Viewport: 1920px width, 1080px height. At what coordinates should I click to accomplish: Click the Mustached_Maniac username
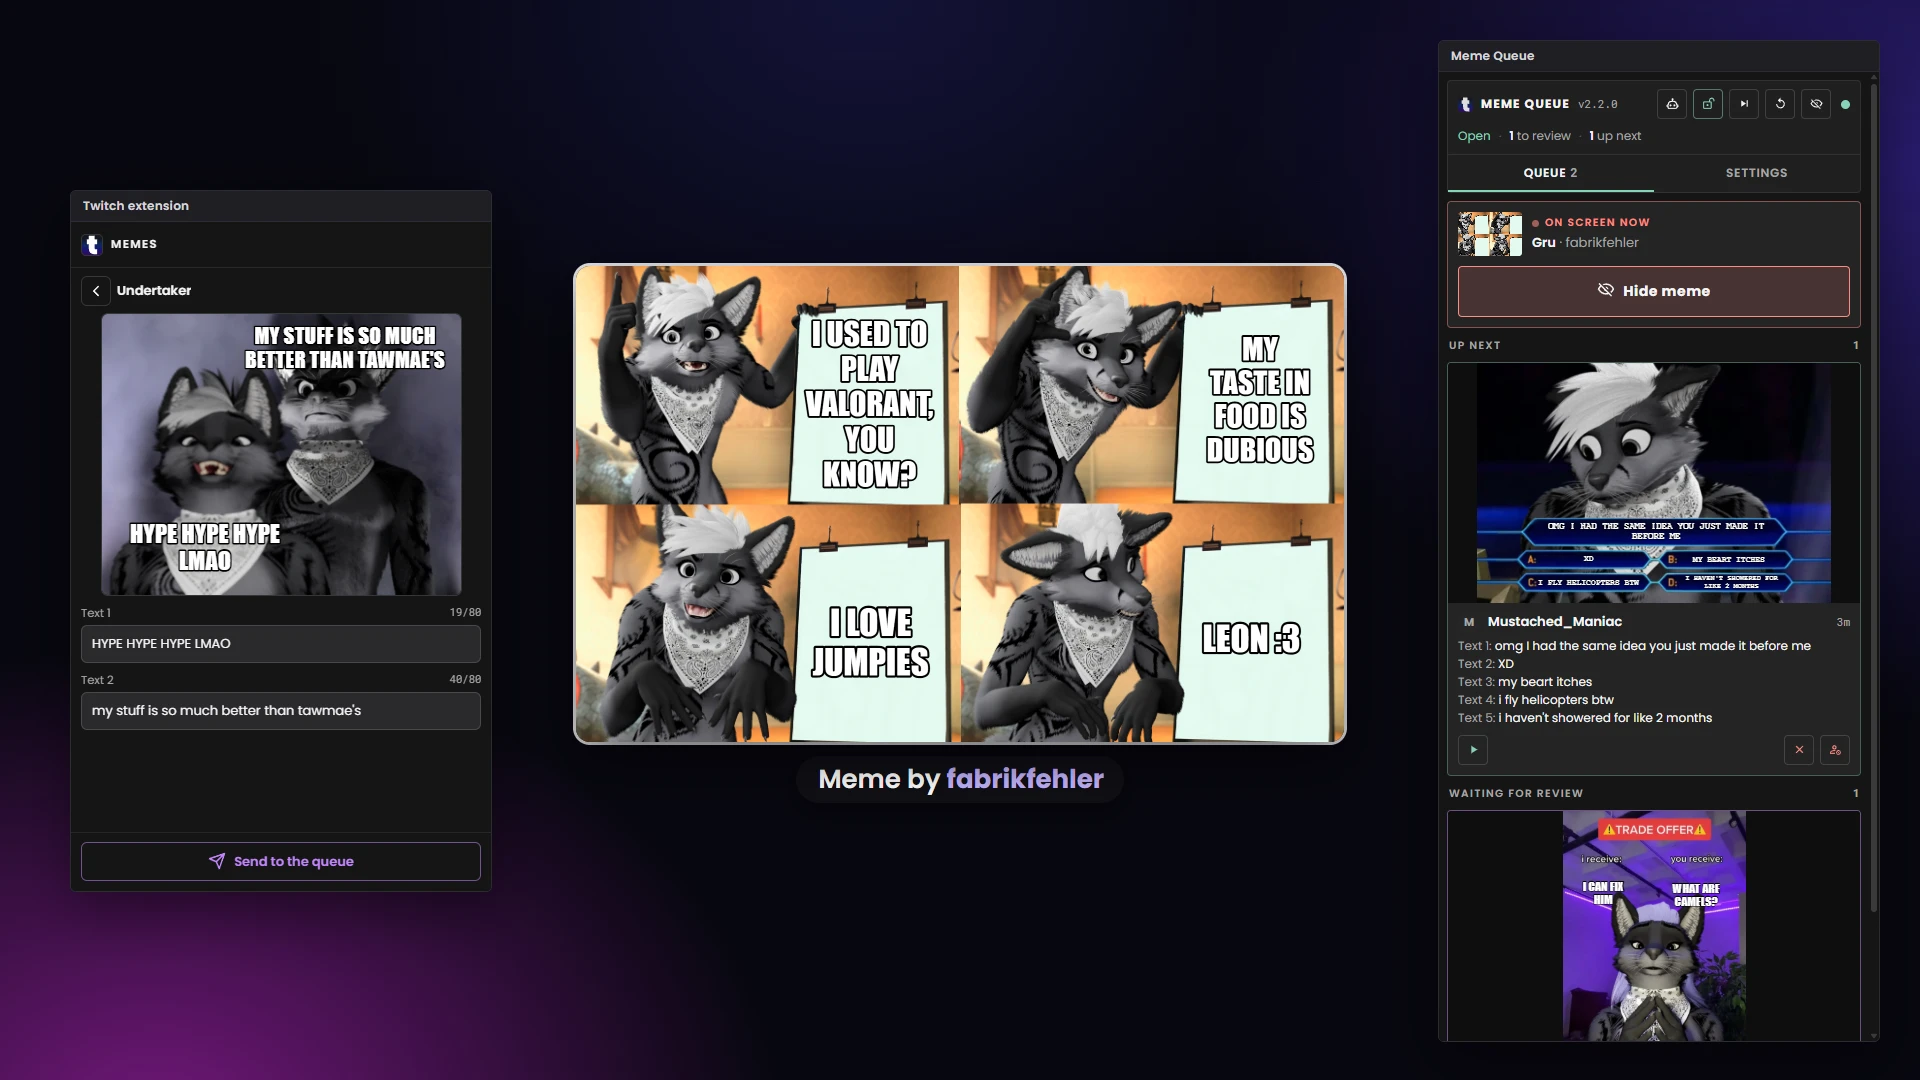tap(1554, 622)
